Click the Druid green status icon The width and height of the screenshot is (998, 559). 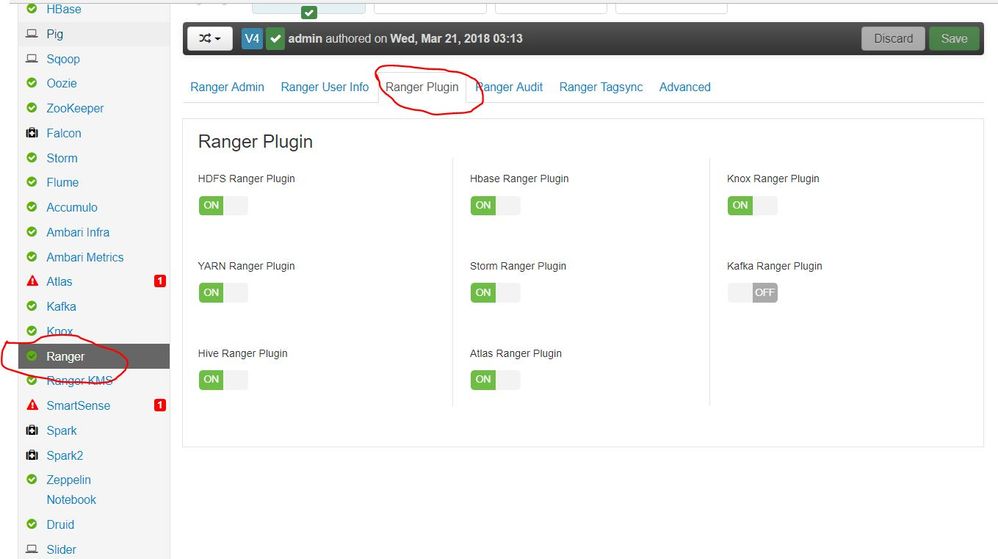click(32, 524)
